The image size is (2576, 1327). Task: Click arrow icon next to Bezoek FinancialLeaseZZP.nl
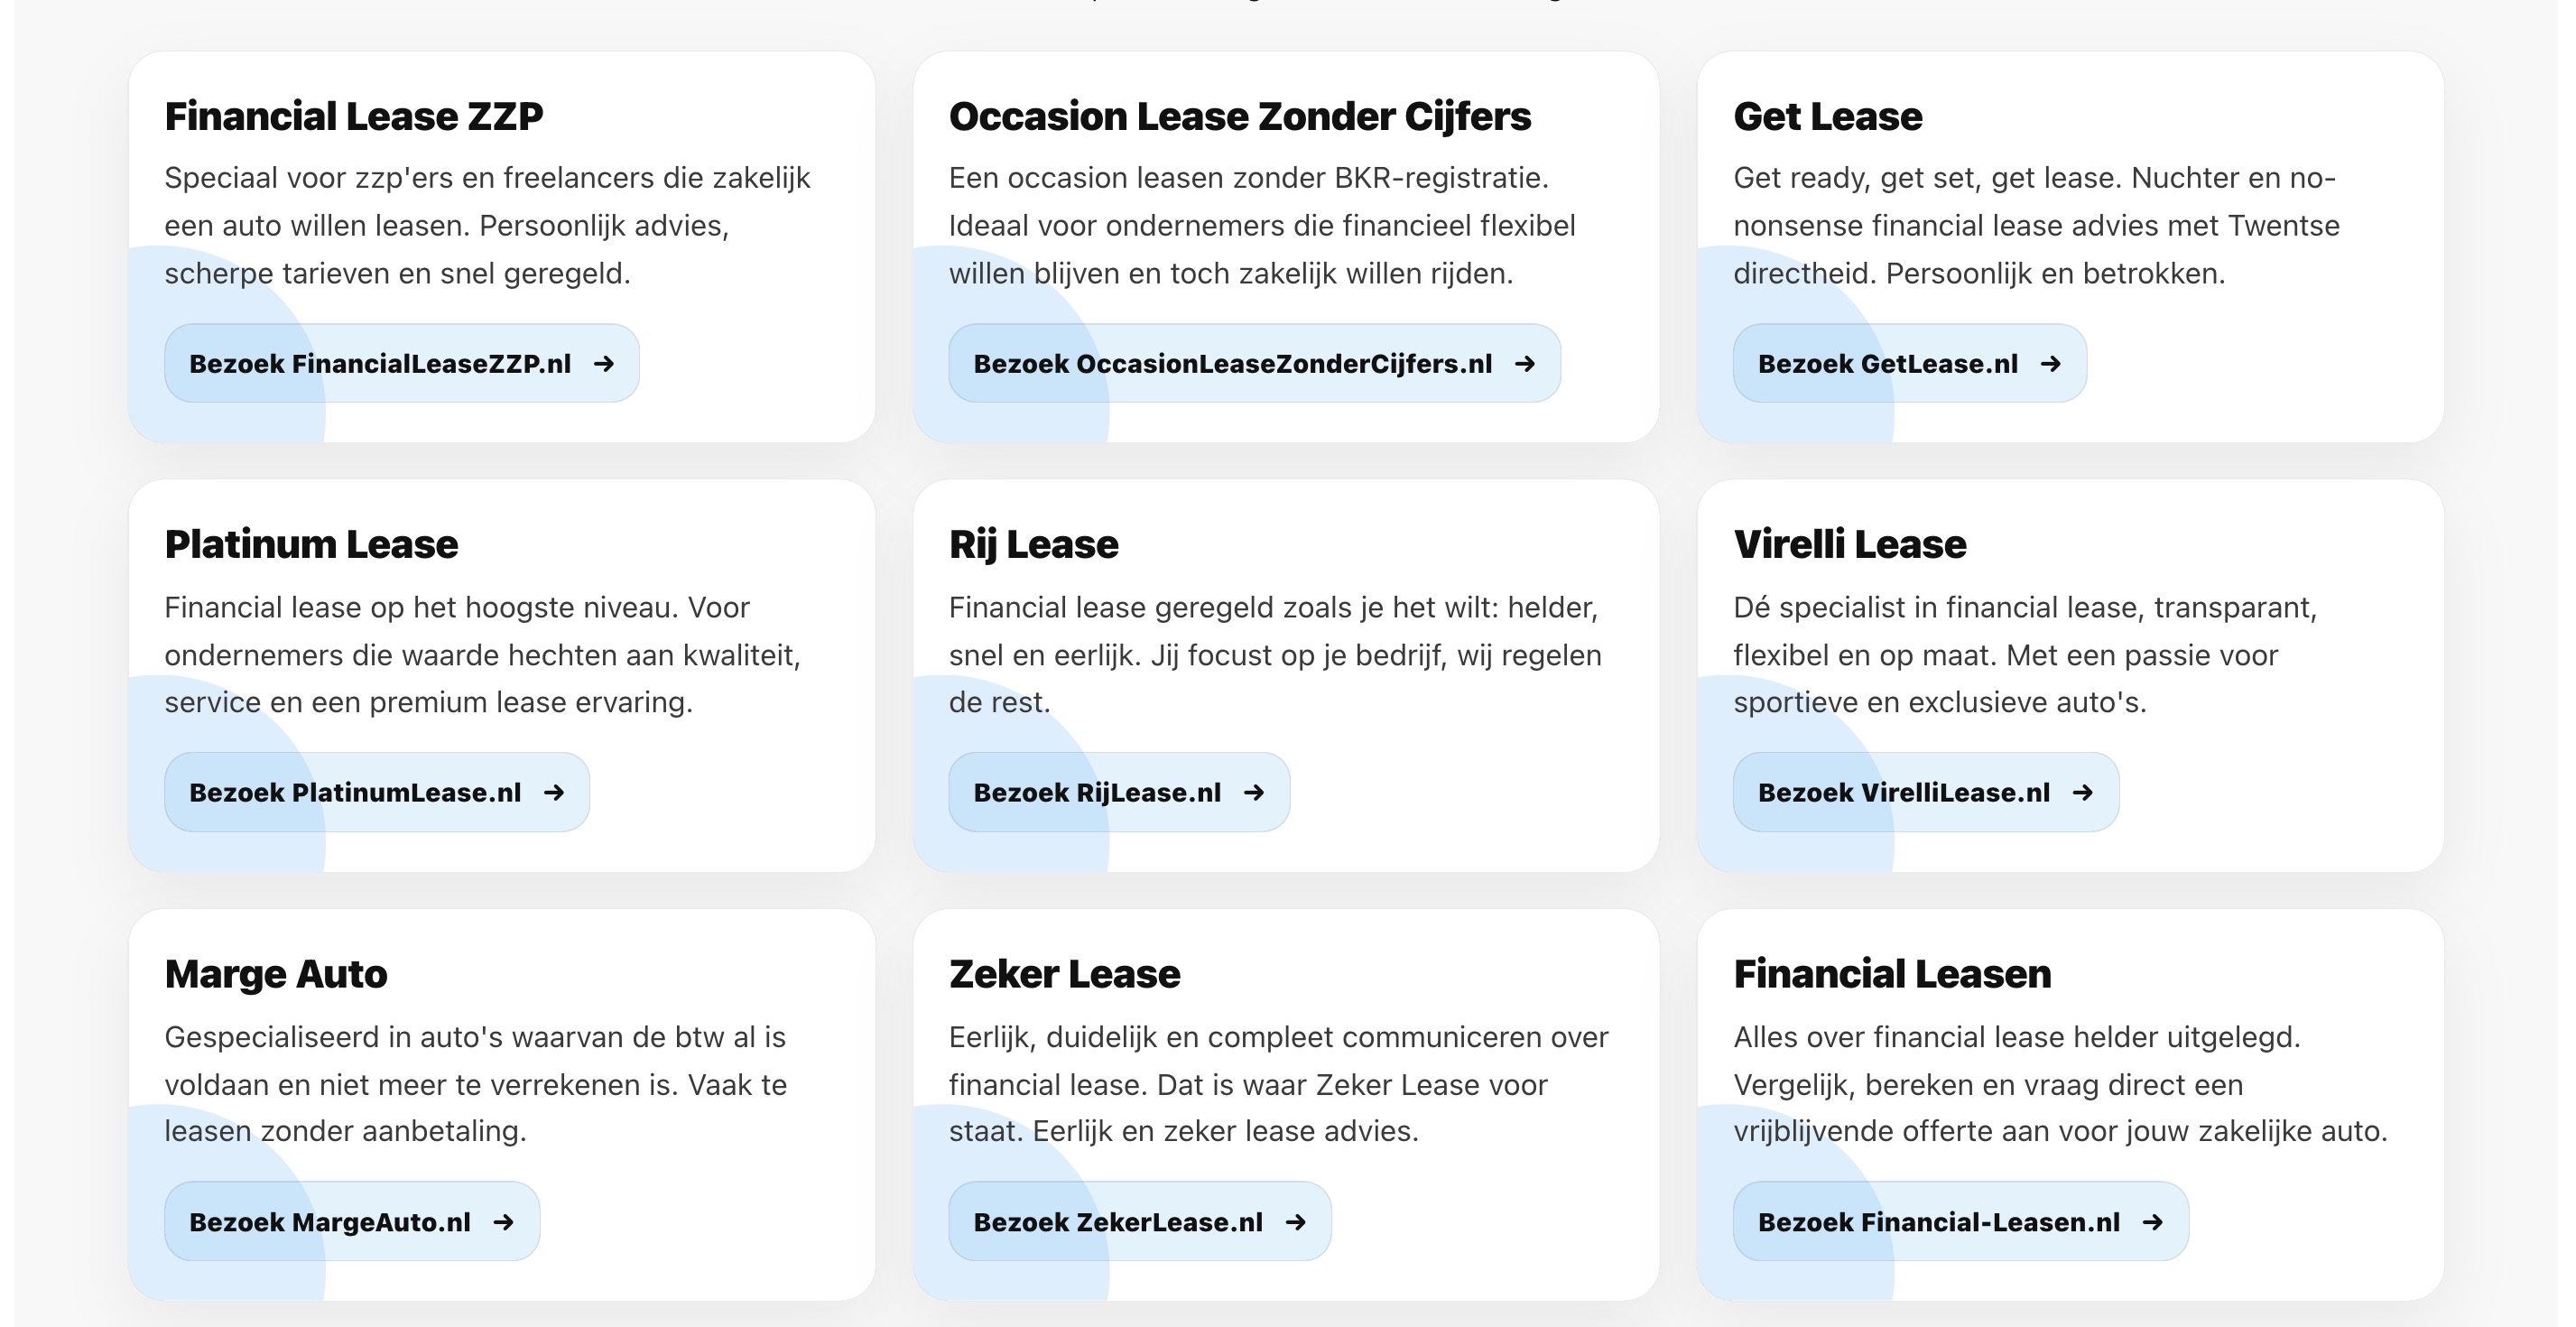tap(603, 364)
